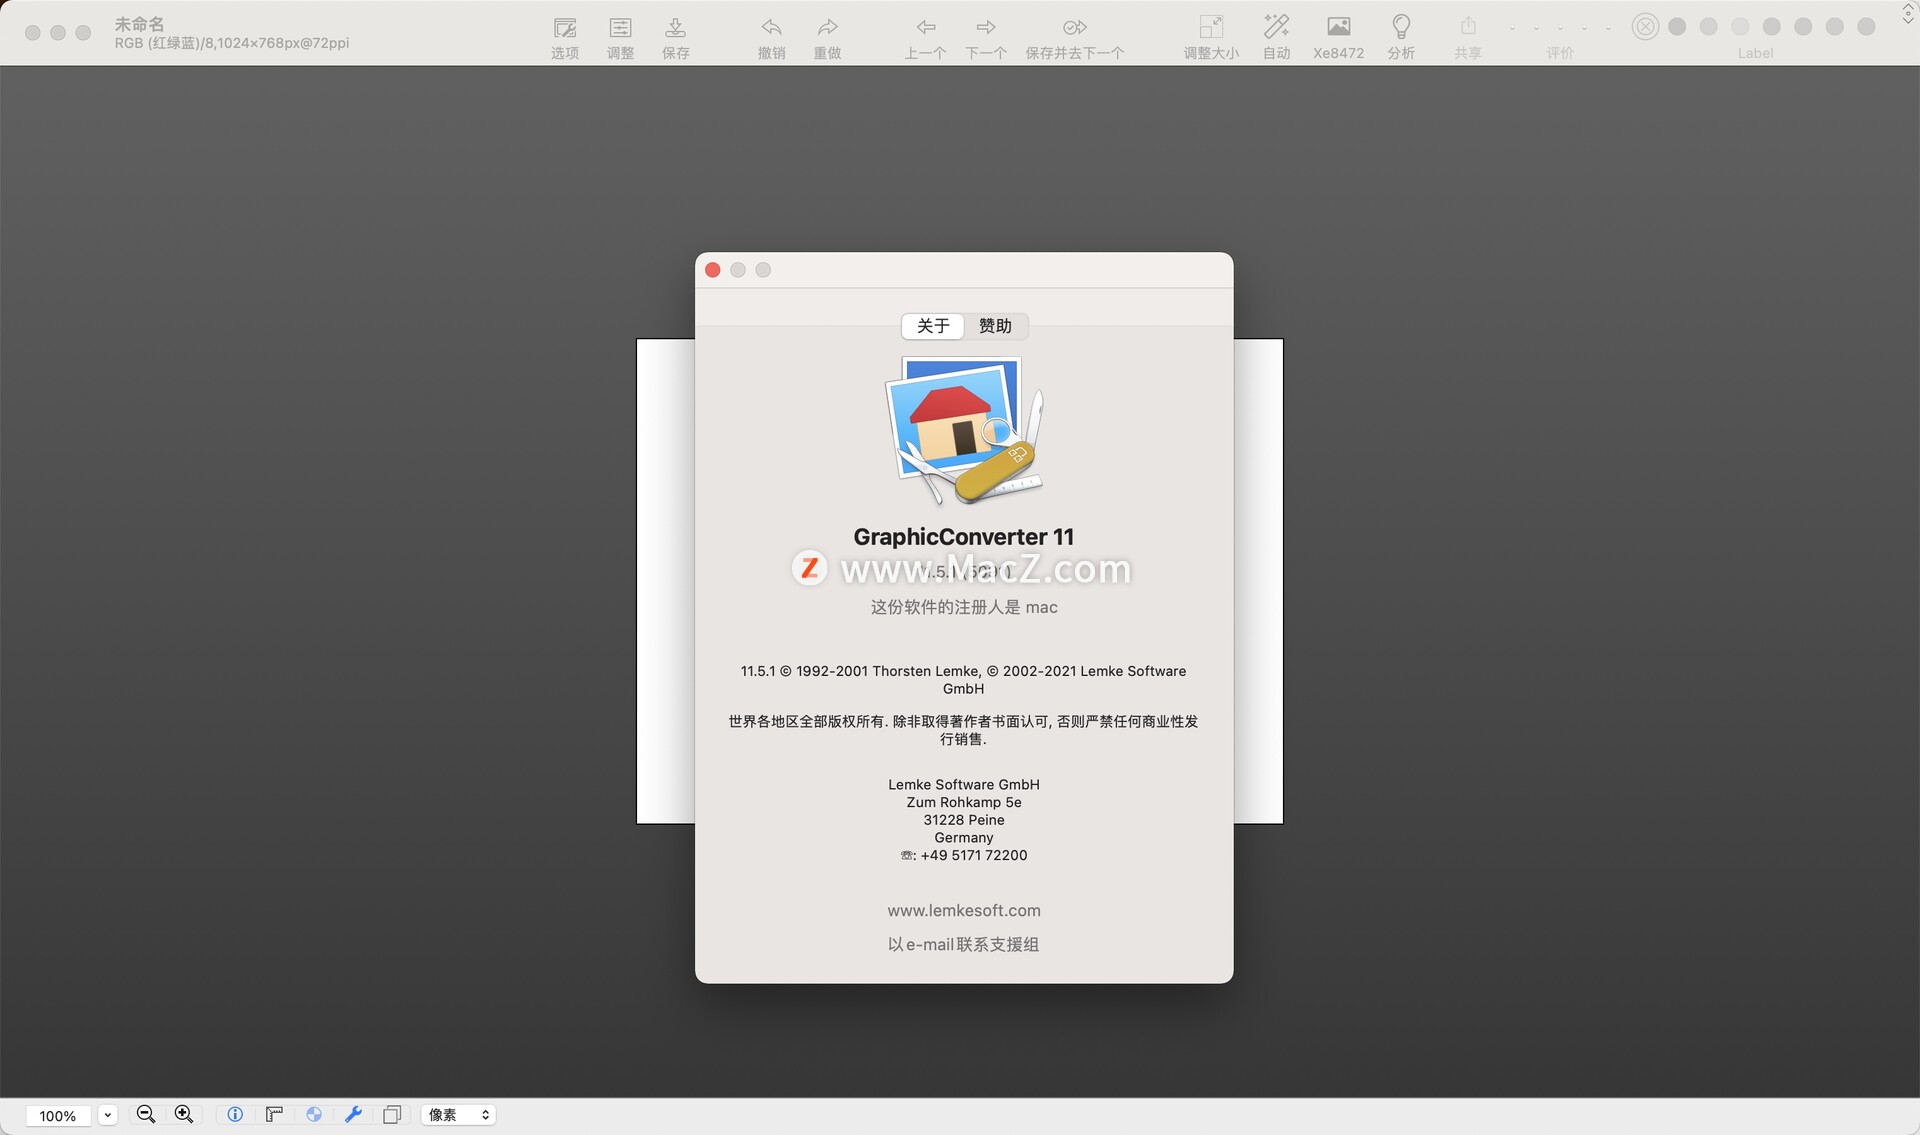Click the overlapping pages icon in status bar
Viewport: 1920px width, 1135px height.
click(x=392, y=1114)
